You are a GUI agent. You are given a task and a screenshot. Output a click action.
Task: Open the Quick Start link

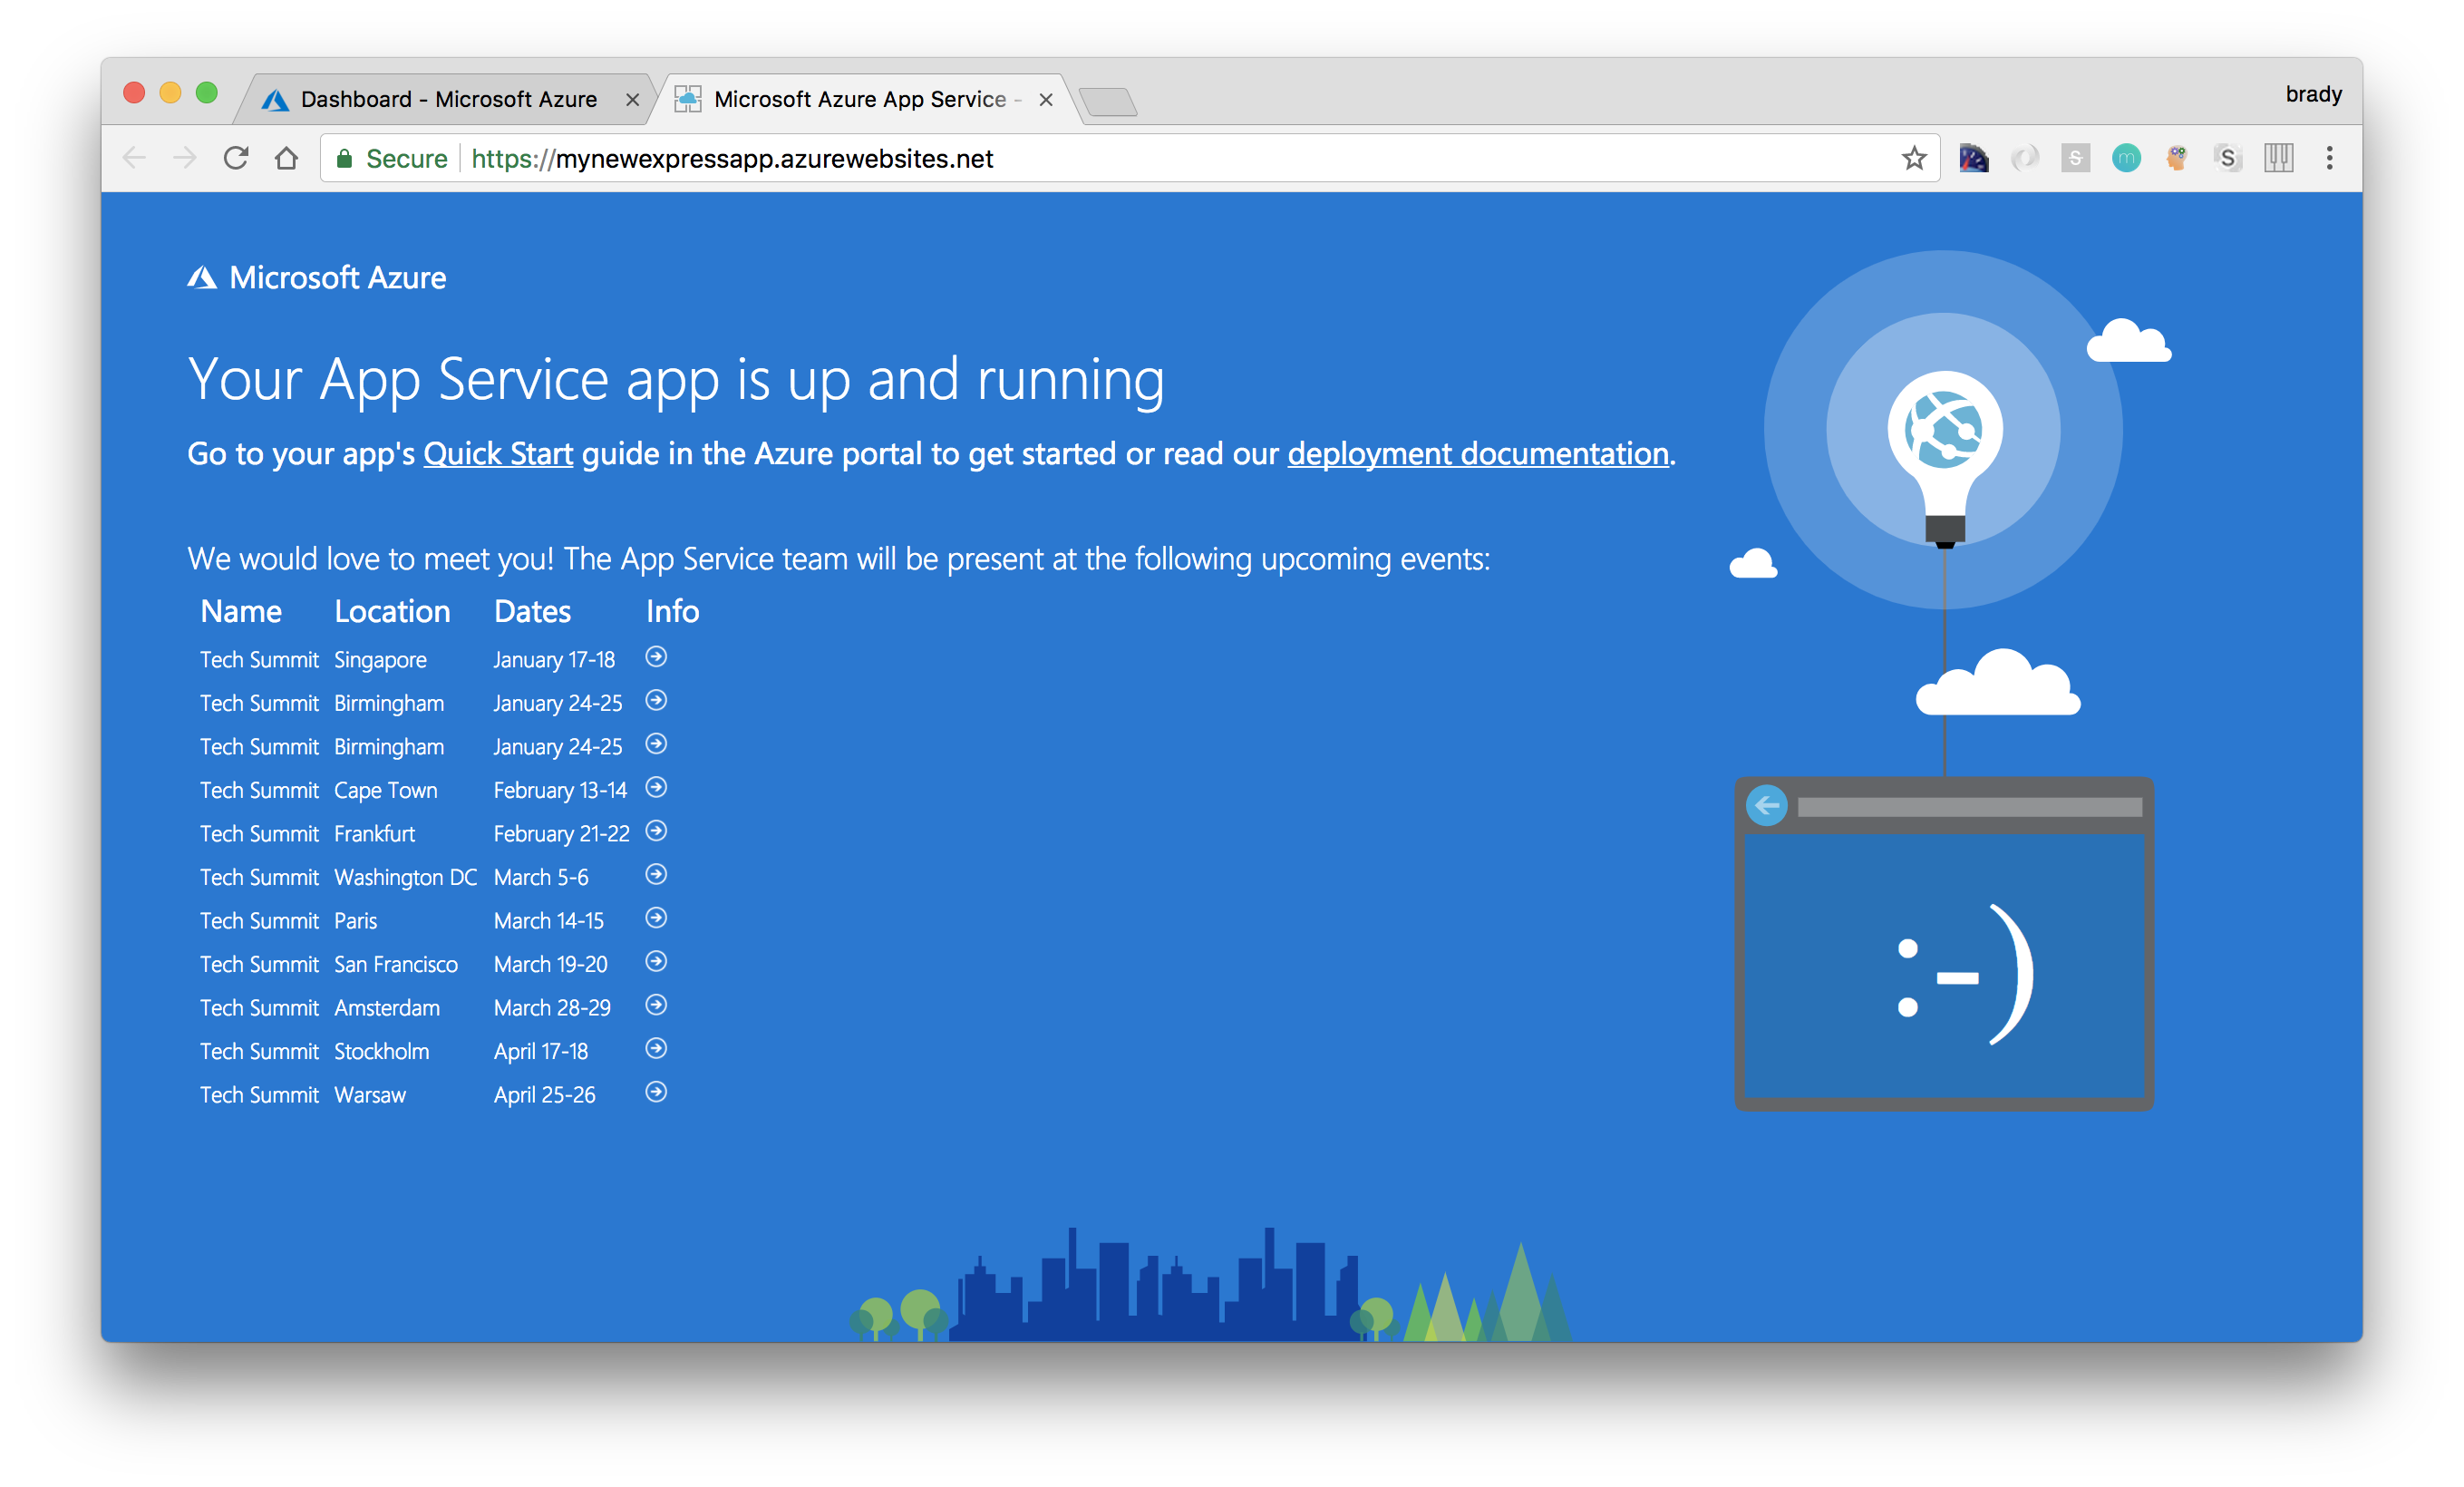498,454
